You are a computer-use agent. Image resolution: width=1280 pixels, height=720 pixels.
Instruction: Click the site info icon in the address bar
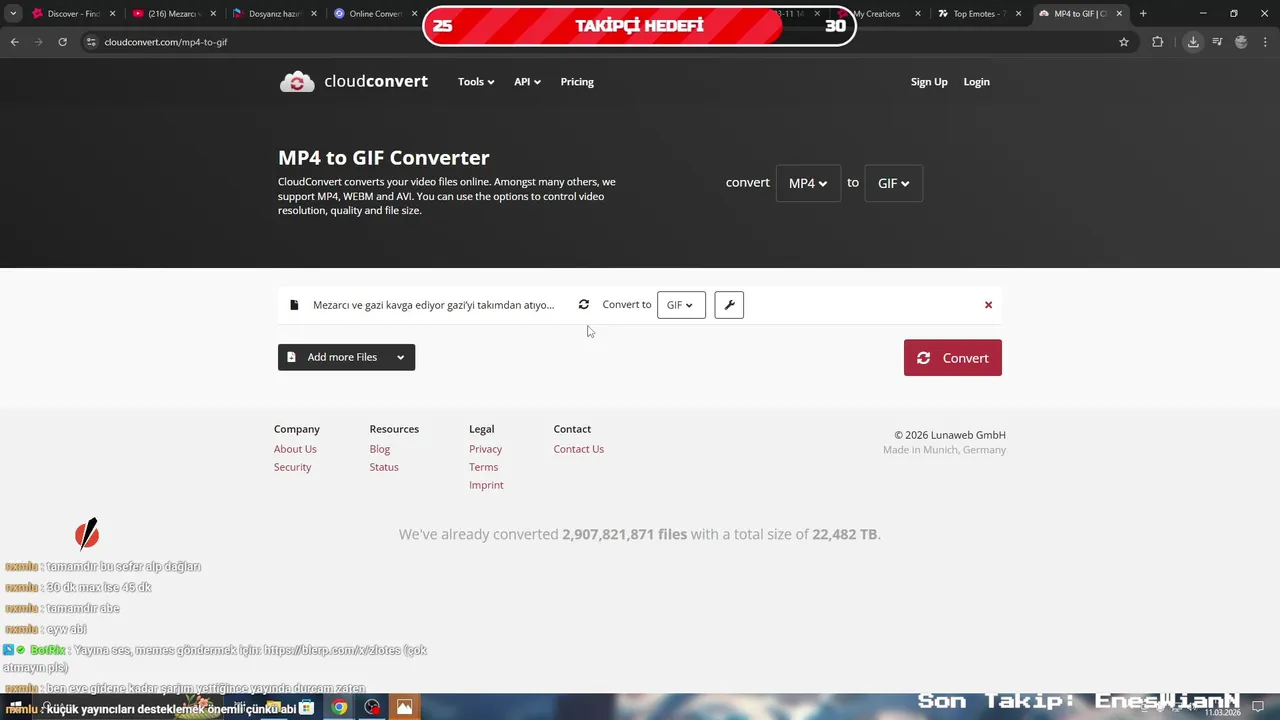point(91,42)
